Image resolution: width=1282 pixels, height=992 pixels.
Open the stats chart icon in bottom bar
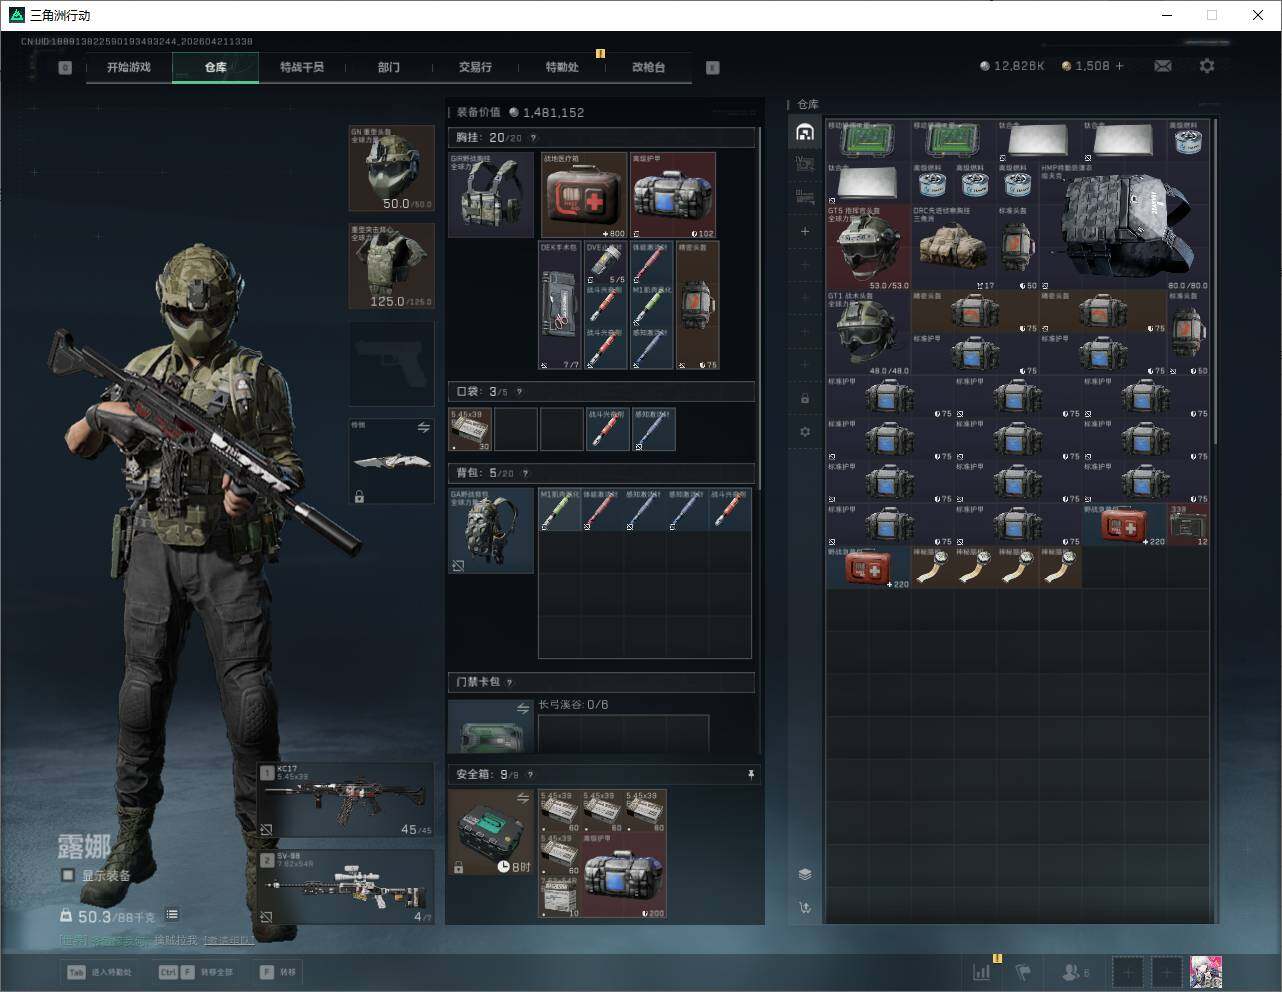(982, 971)
